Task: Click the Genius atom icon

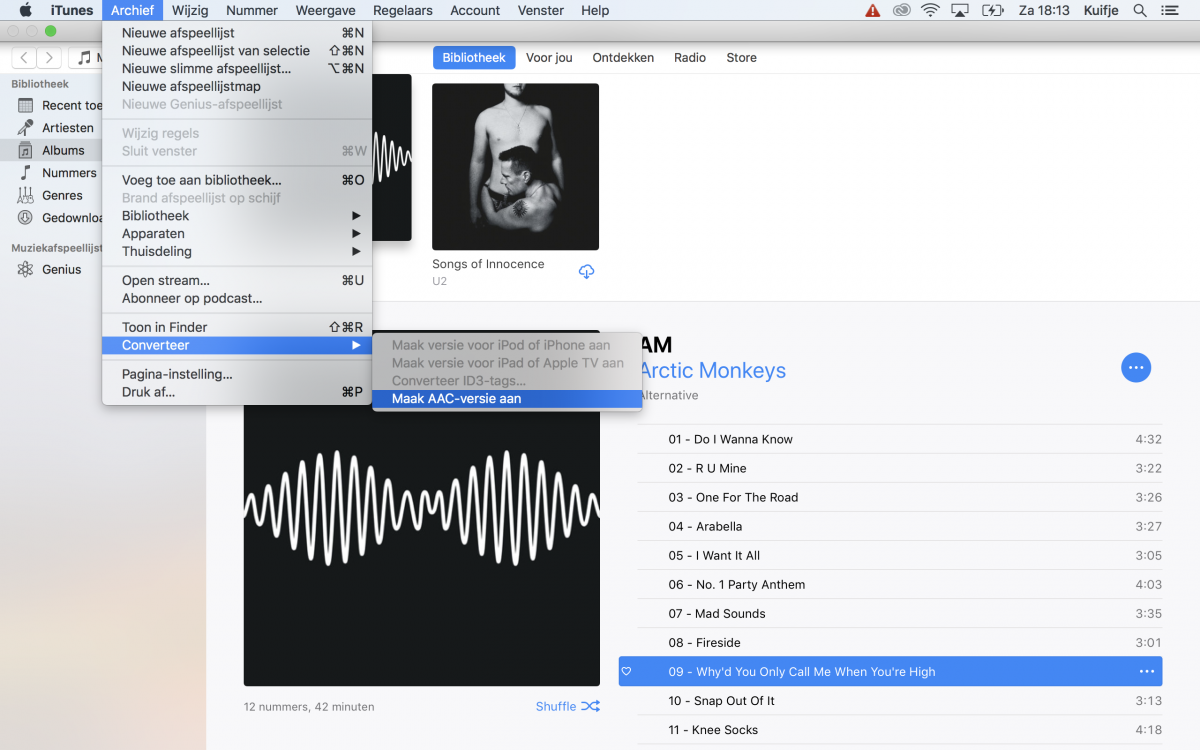Action: point(25,269)
